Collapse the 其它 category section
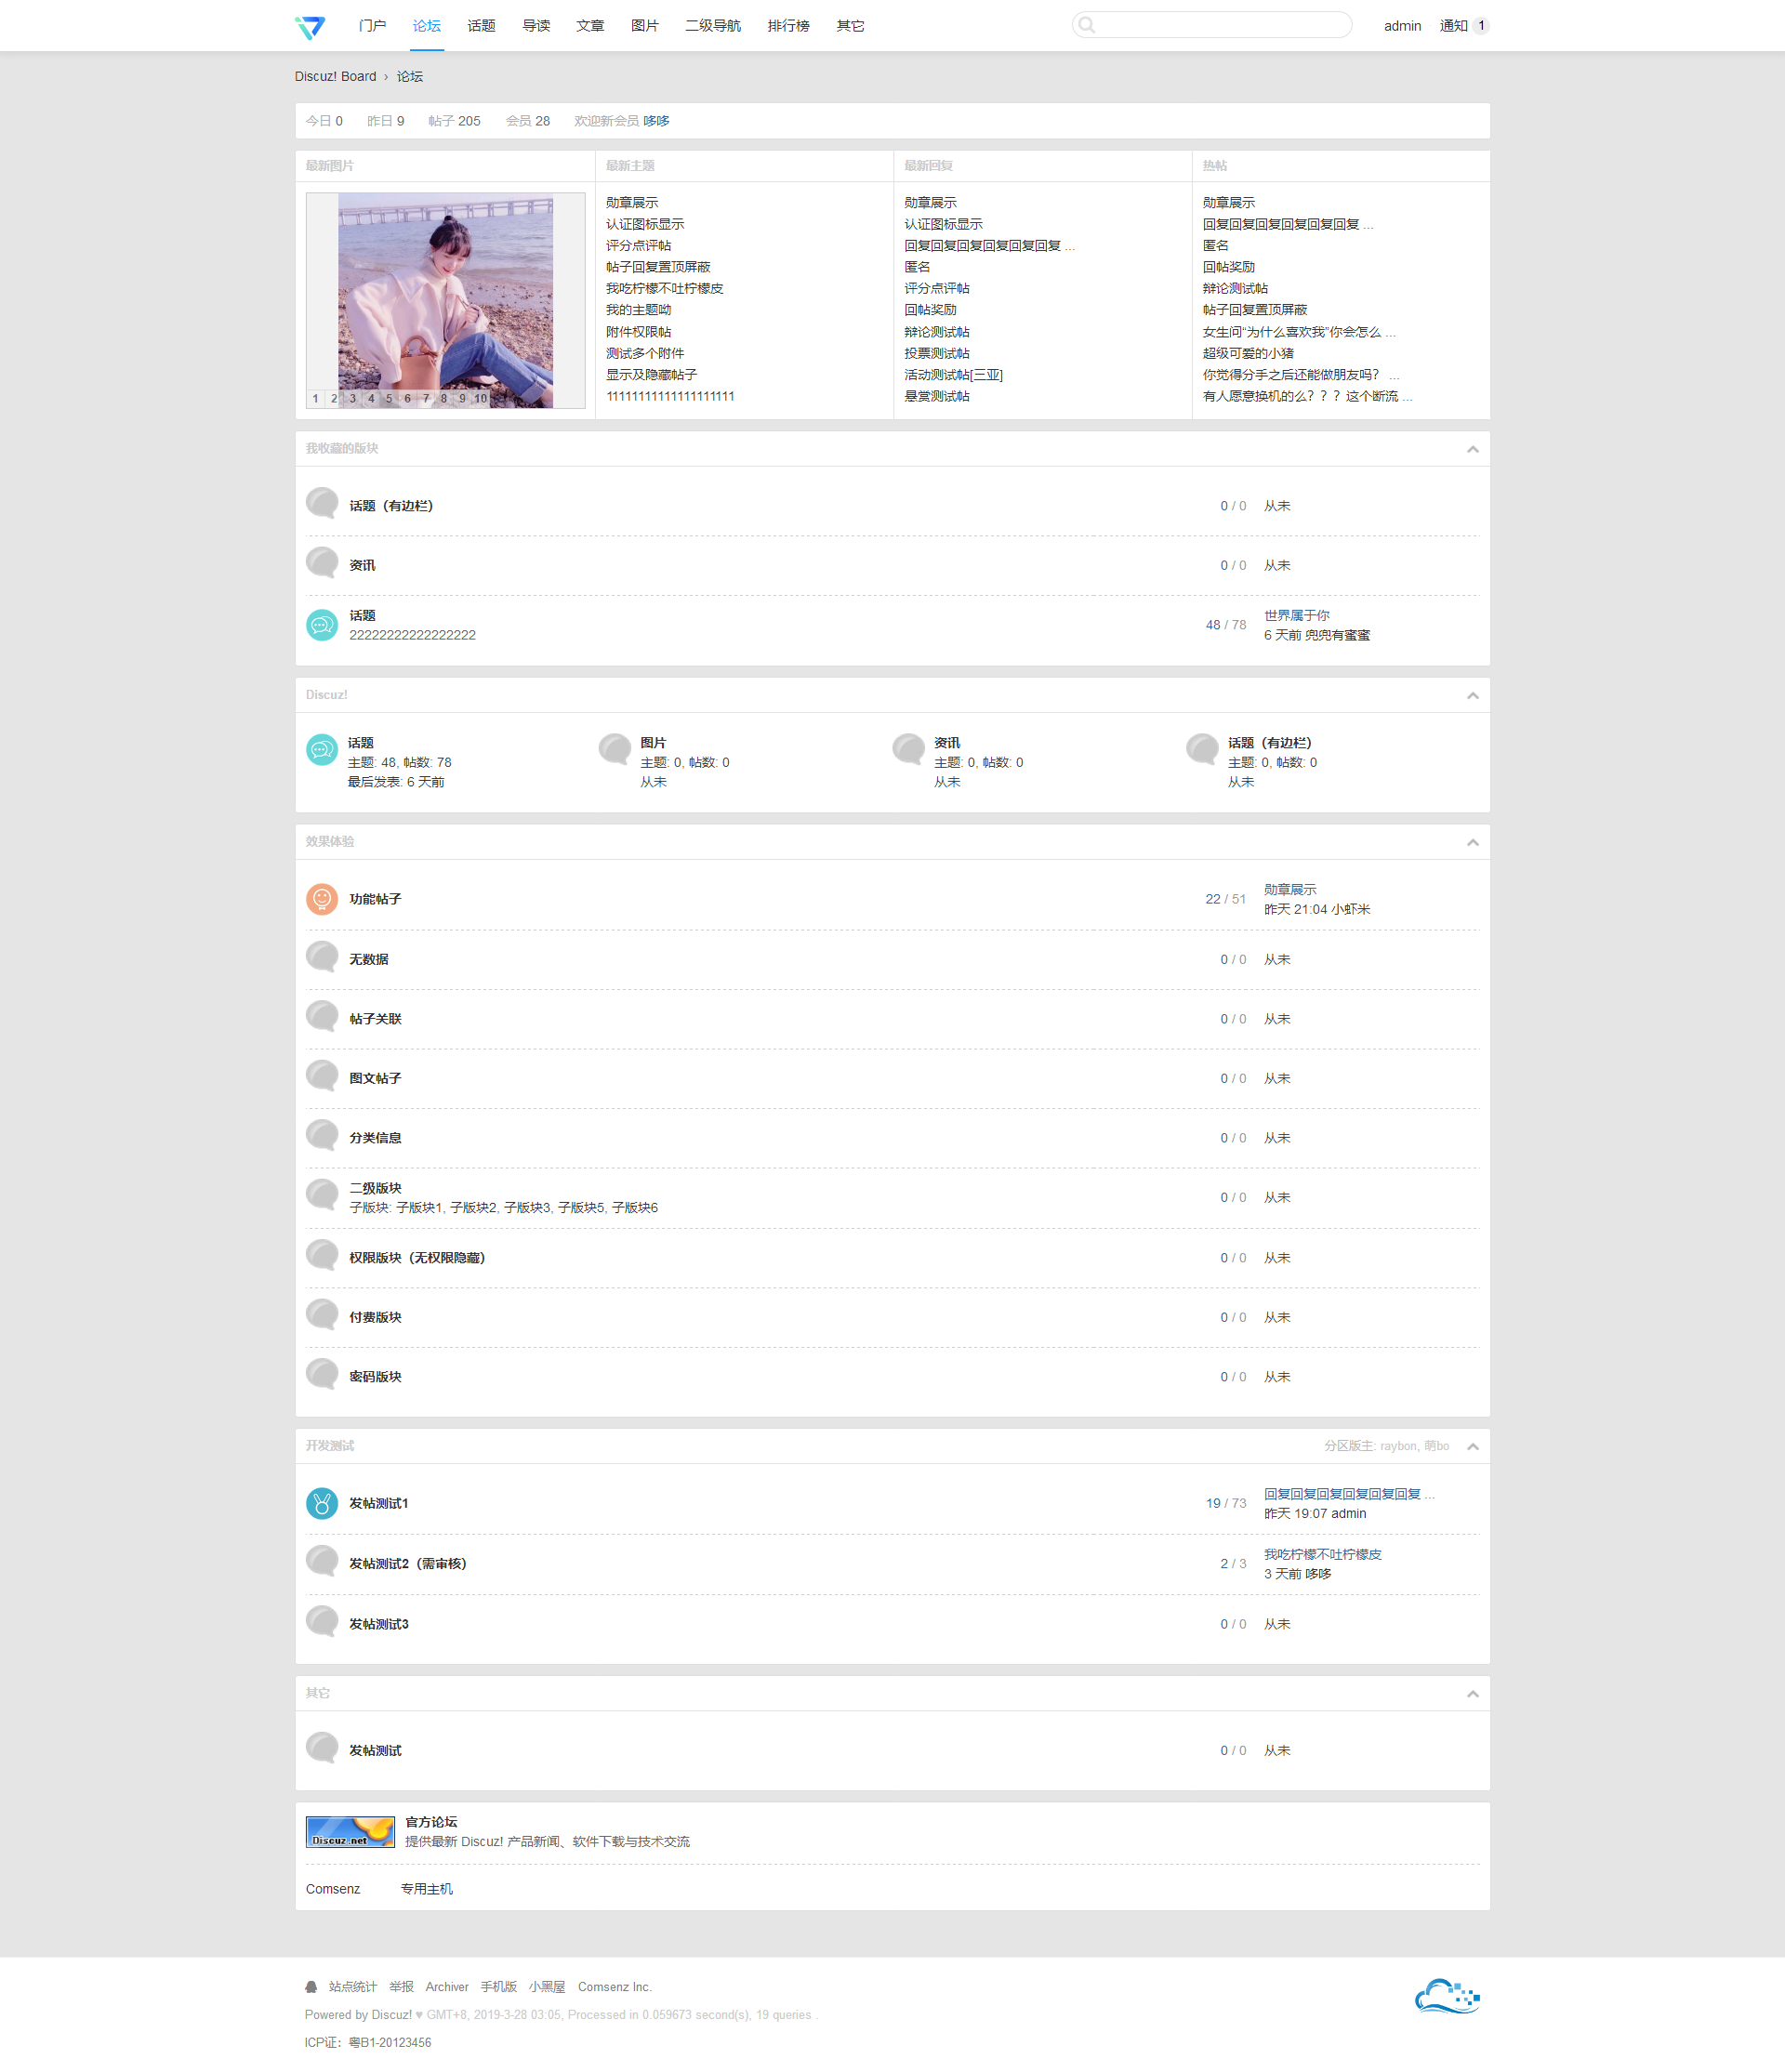The height and width of the screenshot is (2072, 1785). (1472, 1693)
